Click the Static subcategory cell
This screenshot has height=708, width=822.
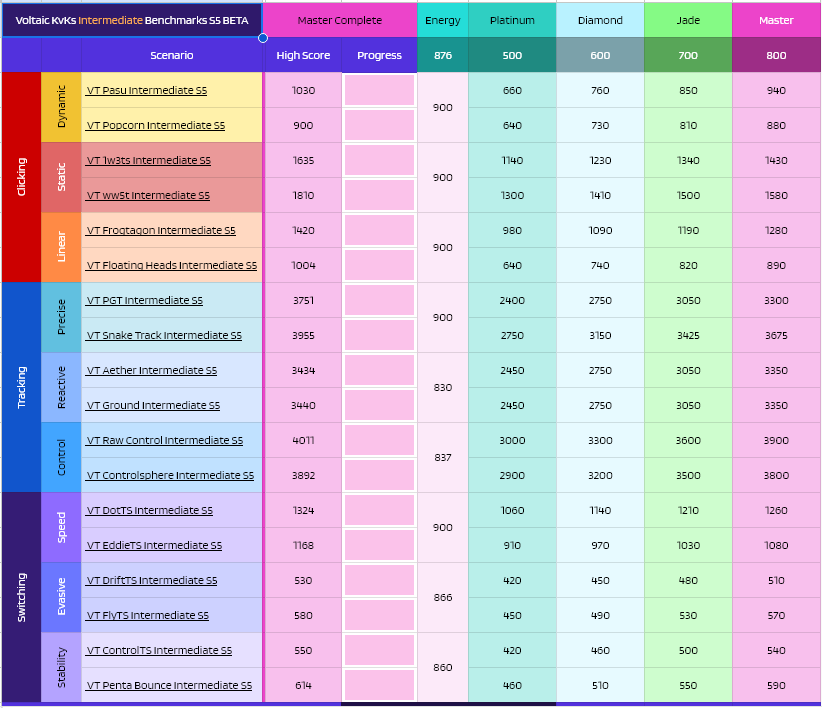[61, 178]
